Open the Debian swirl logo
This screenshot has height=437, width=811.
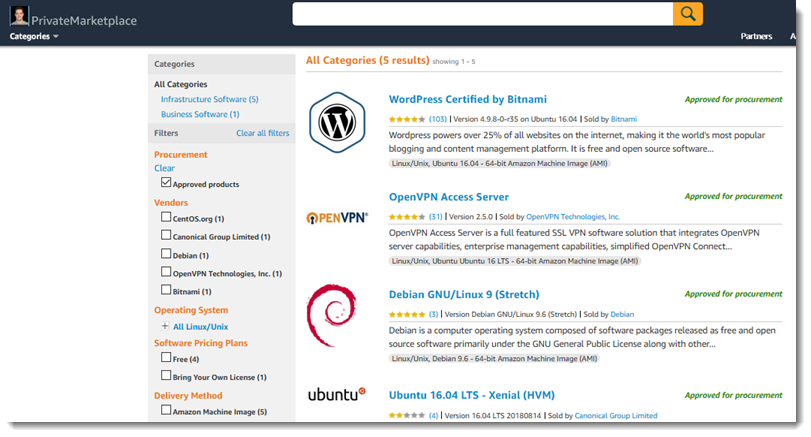tap(332, 315)
